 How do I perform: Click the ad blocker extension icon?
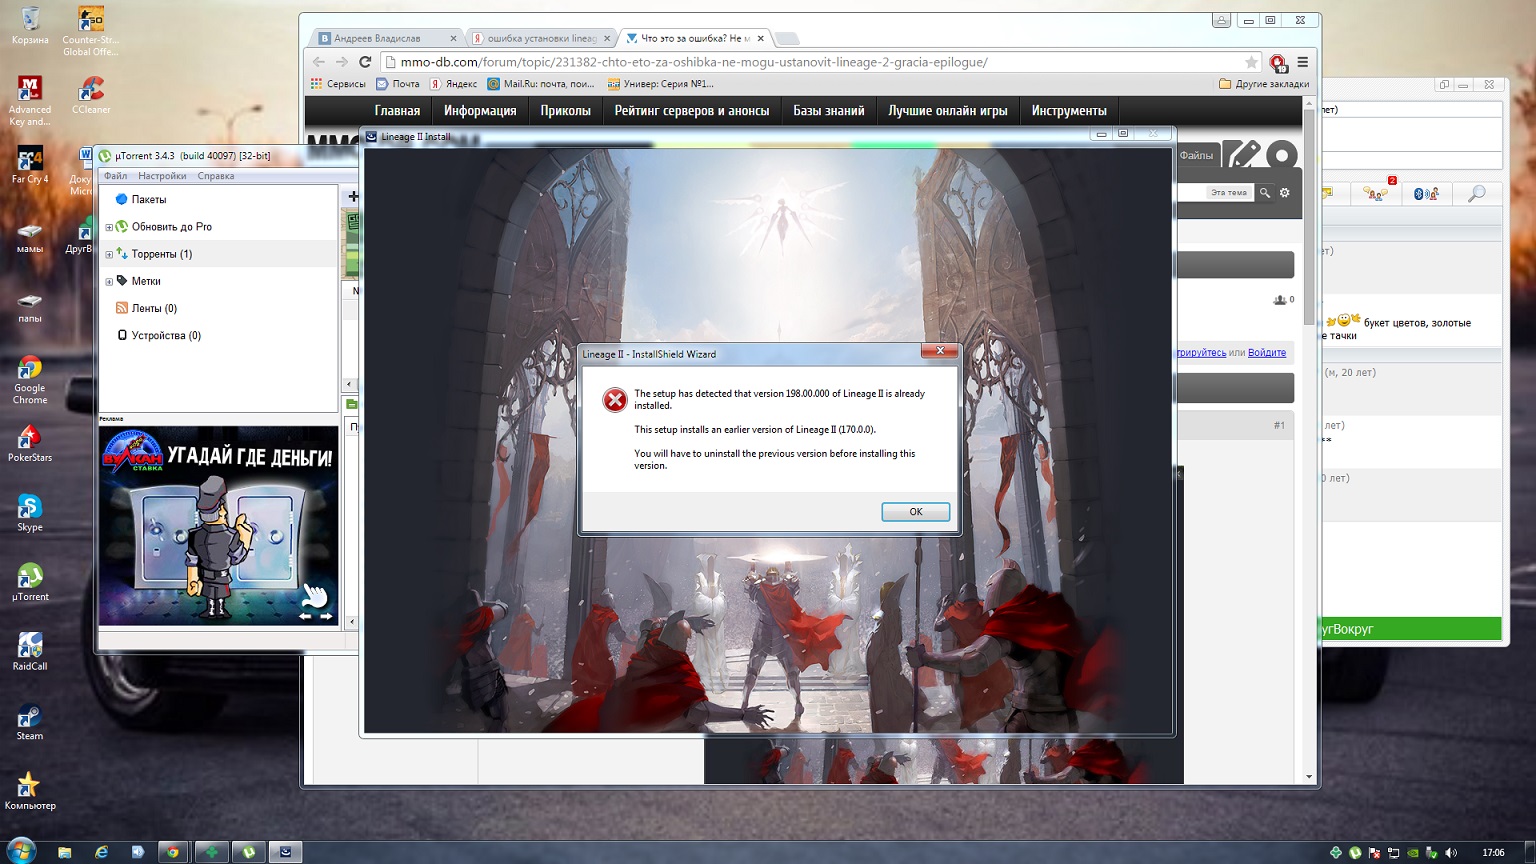(x=1277, y=62)
